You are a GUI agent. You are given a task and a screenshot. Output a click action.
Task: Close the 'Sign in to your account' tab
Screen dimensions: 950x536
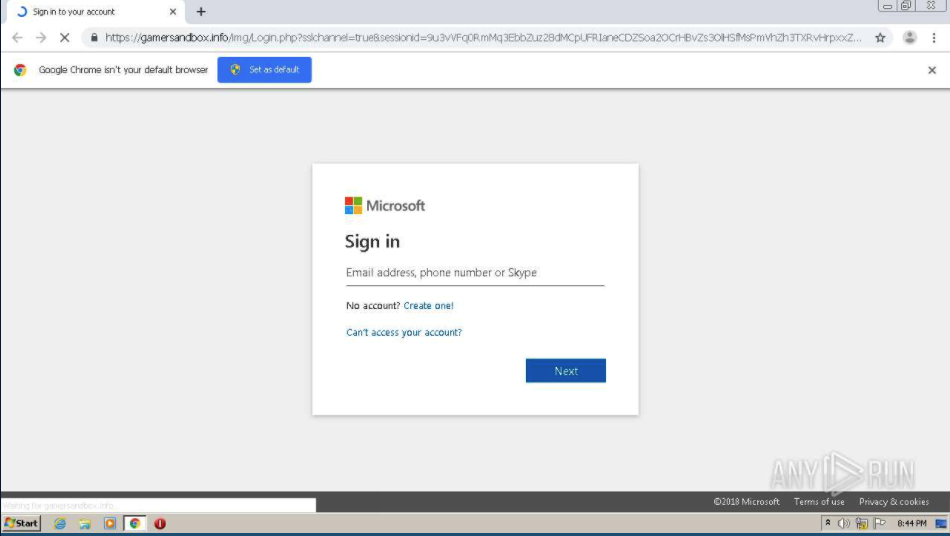(173, 12)
